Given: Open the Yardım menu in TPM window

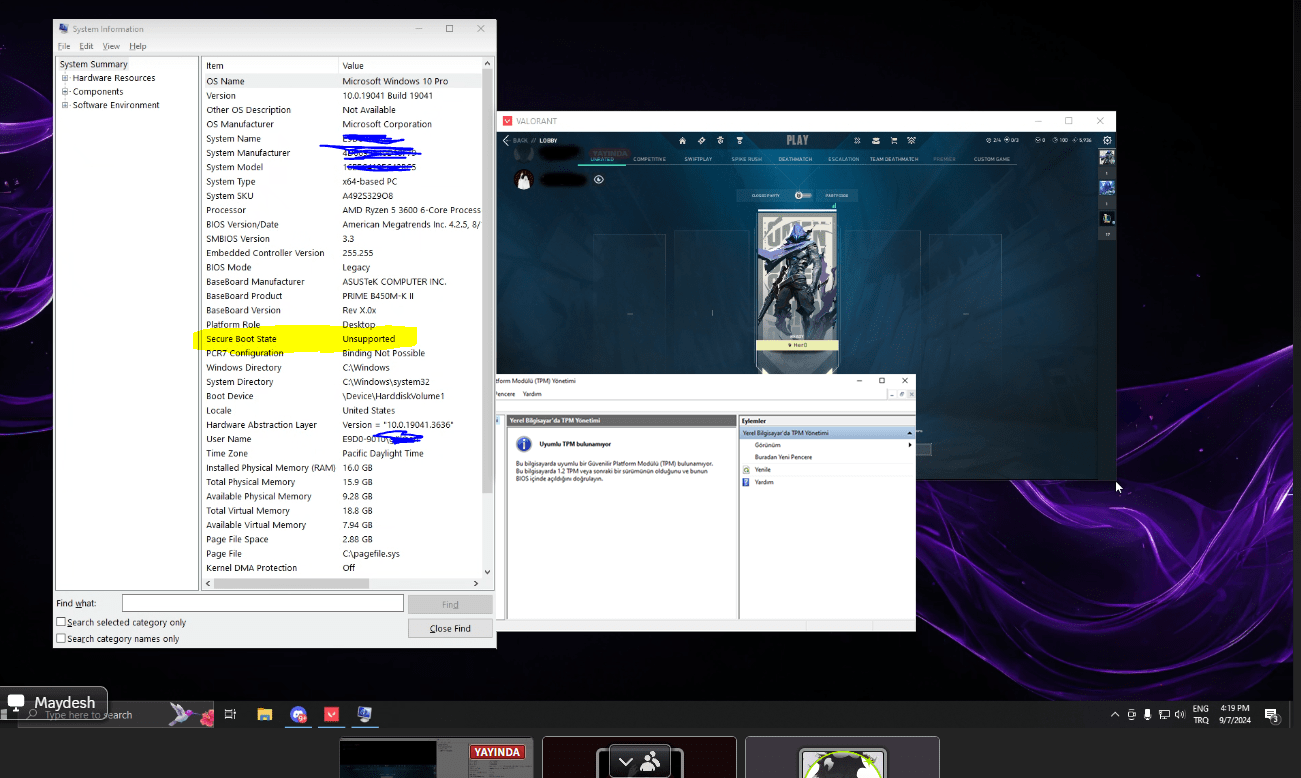Looking at the screenshot, I should point(532,394).
